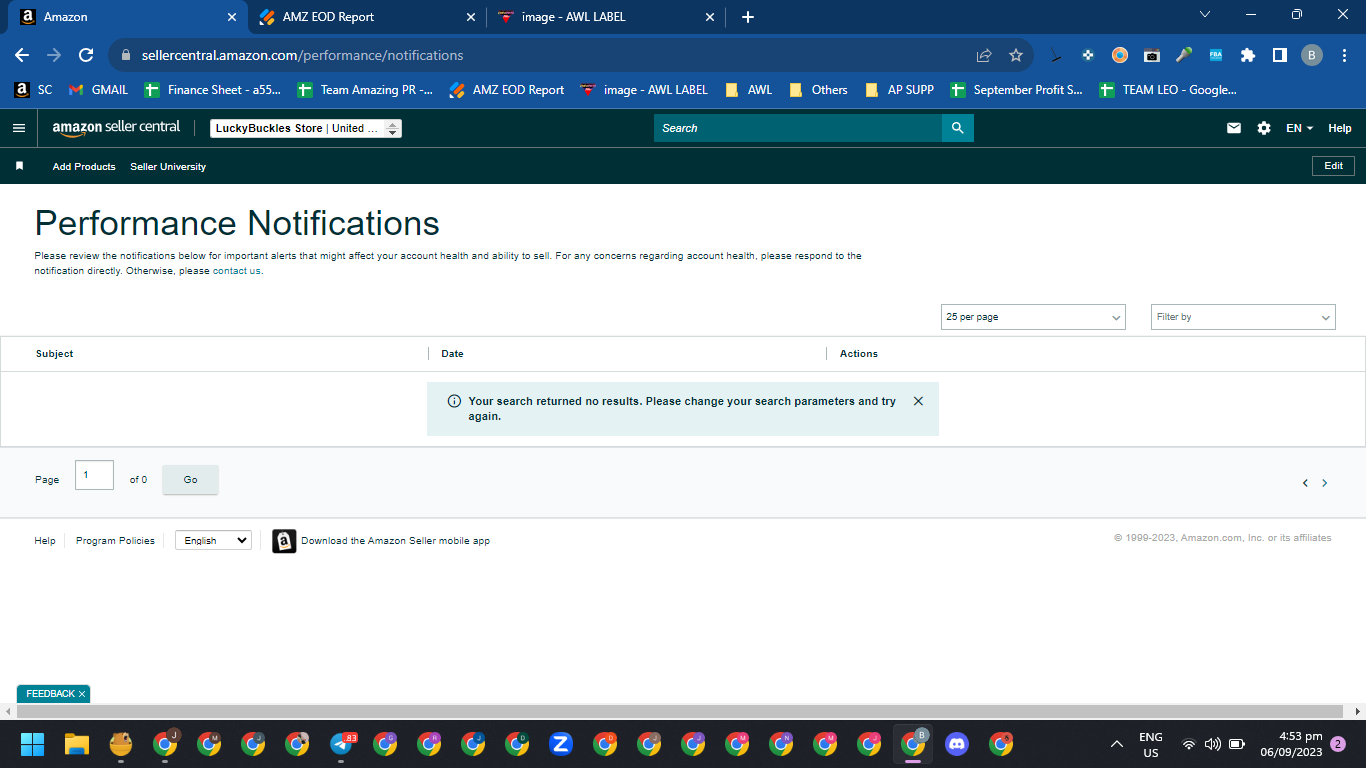Open the Filter by dropdown
The image size is (1366, 768).
pos(1243,317)
